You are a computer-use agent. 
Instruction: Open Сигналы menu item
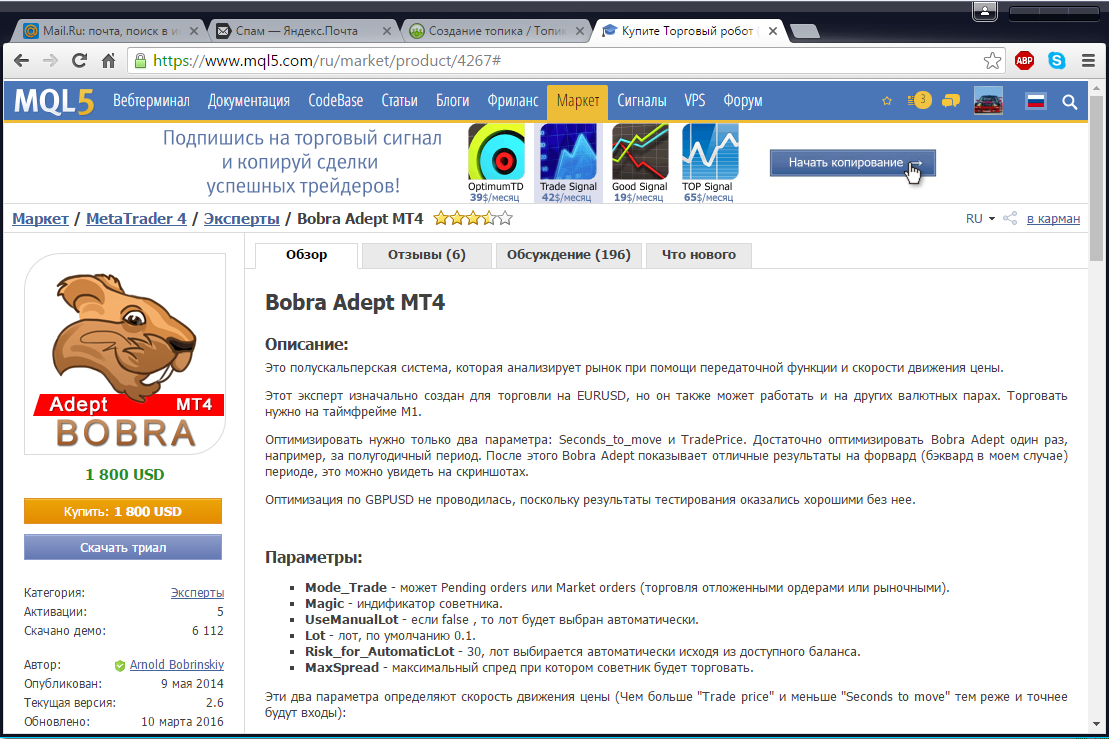click(641, 101)
